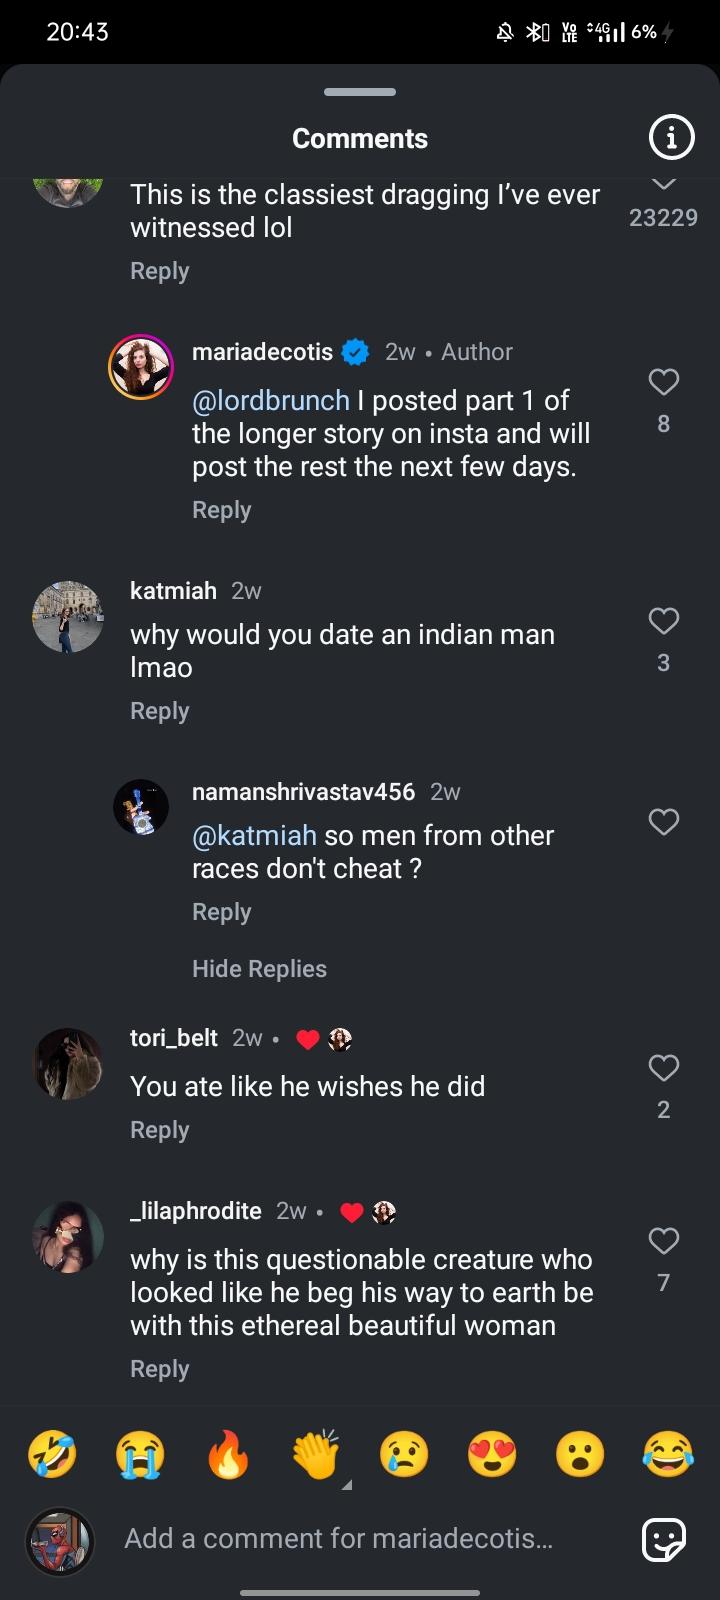Screen dimensions: 720x1600
Task: Insert the surprised face emoji
Action: (x=580, y=1454)
